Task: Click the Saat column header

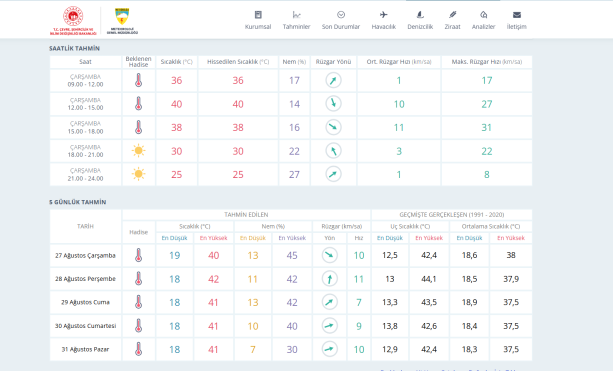Action: (x=85, y=62)
